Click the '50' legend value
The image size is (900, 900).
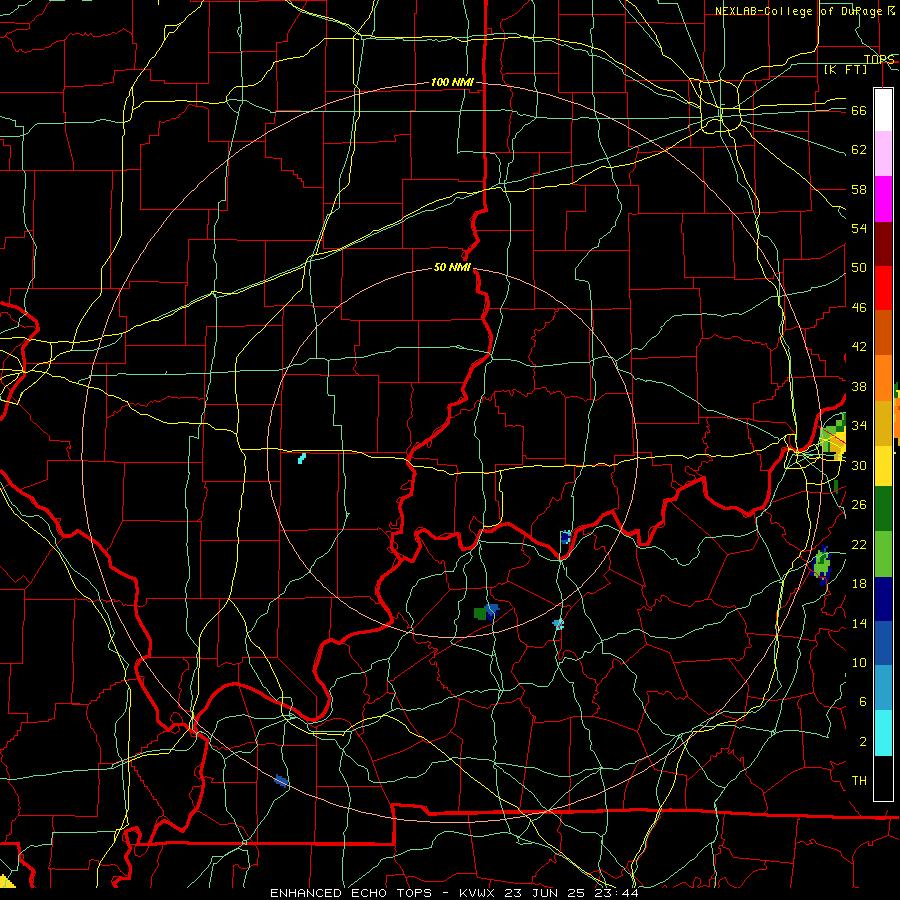859,268
